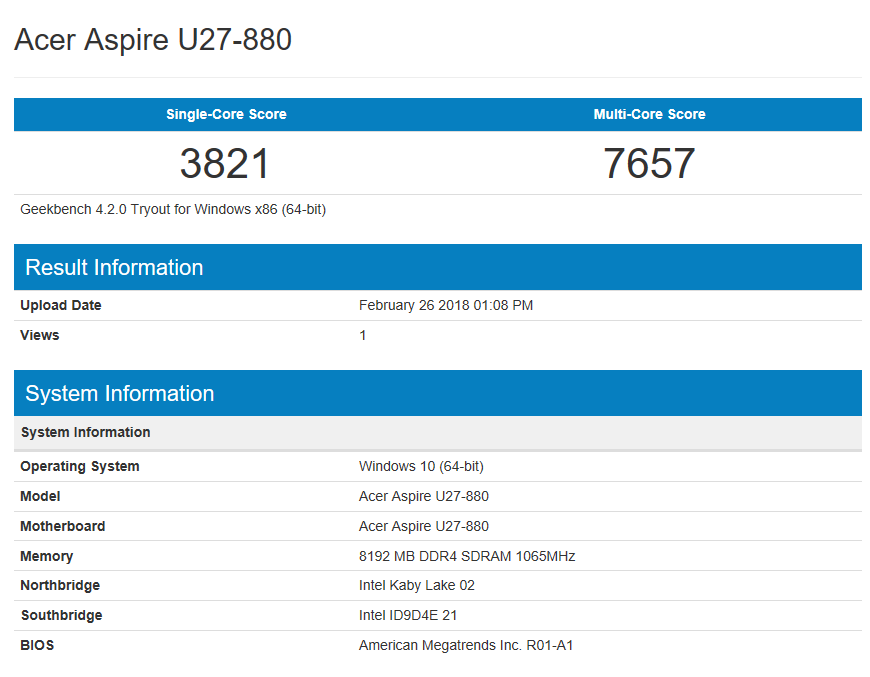Viewport: 870px width, 677px height.
Task: Click the value "American Megatrends Inc. R01-A1"
Action: tap(466, 645)
